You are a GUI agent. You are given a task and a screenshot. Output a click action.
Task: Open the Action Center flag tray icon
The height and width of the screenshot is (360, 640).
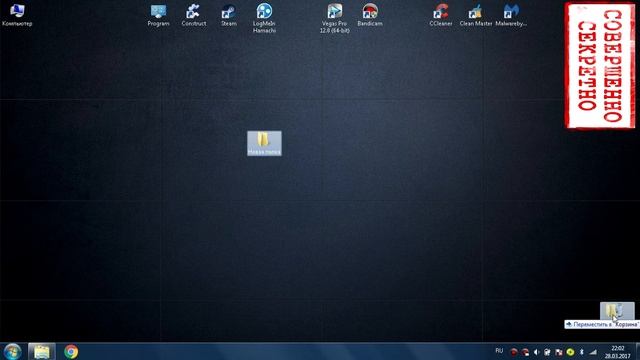coord(559,352)
